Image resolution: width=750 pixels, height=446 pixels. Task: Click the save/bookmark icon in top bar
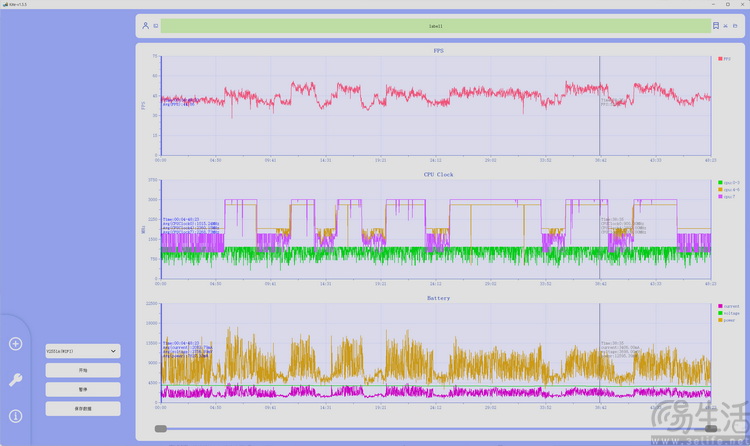pyautogui.click(x=715, y=26)
